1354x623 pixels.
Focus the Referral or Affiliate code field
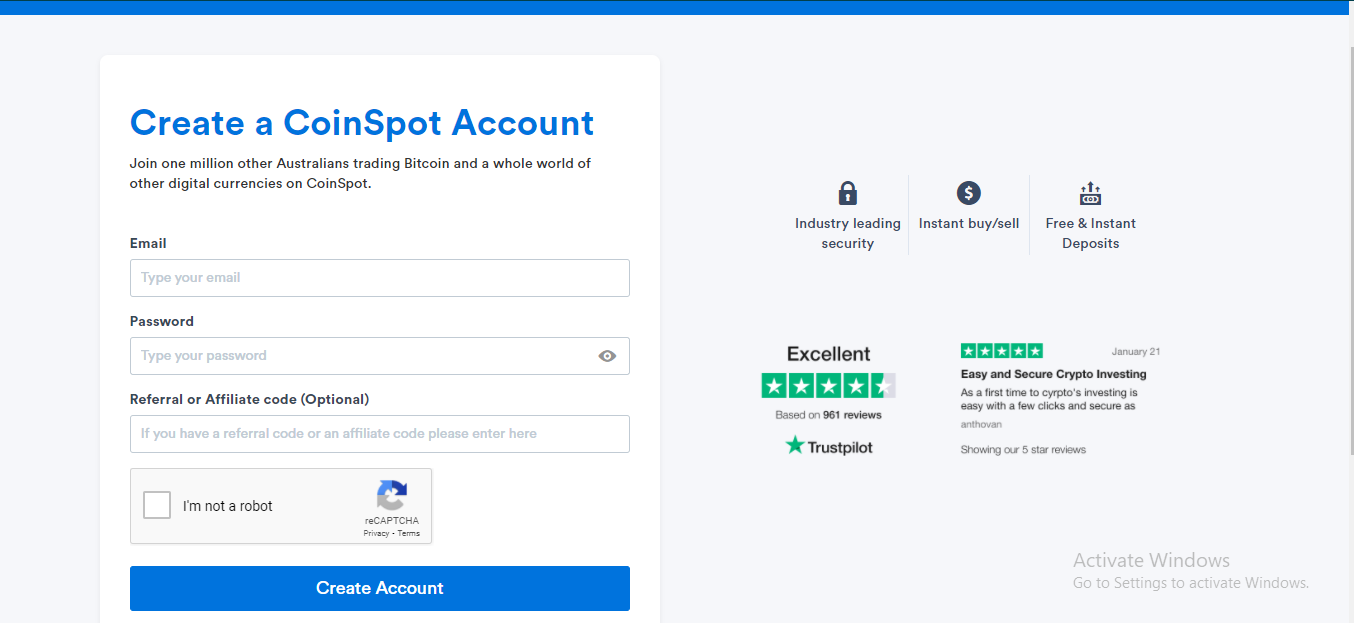[x=380, y=434]
